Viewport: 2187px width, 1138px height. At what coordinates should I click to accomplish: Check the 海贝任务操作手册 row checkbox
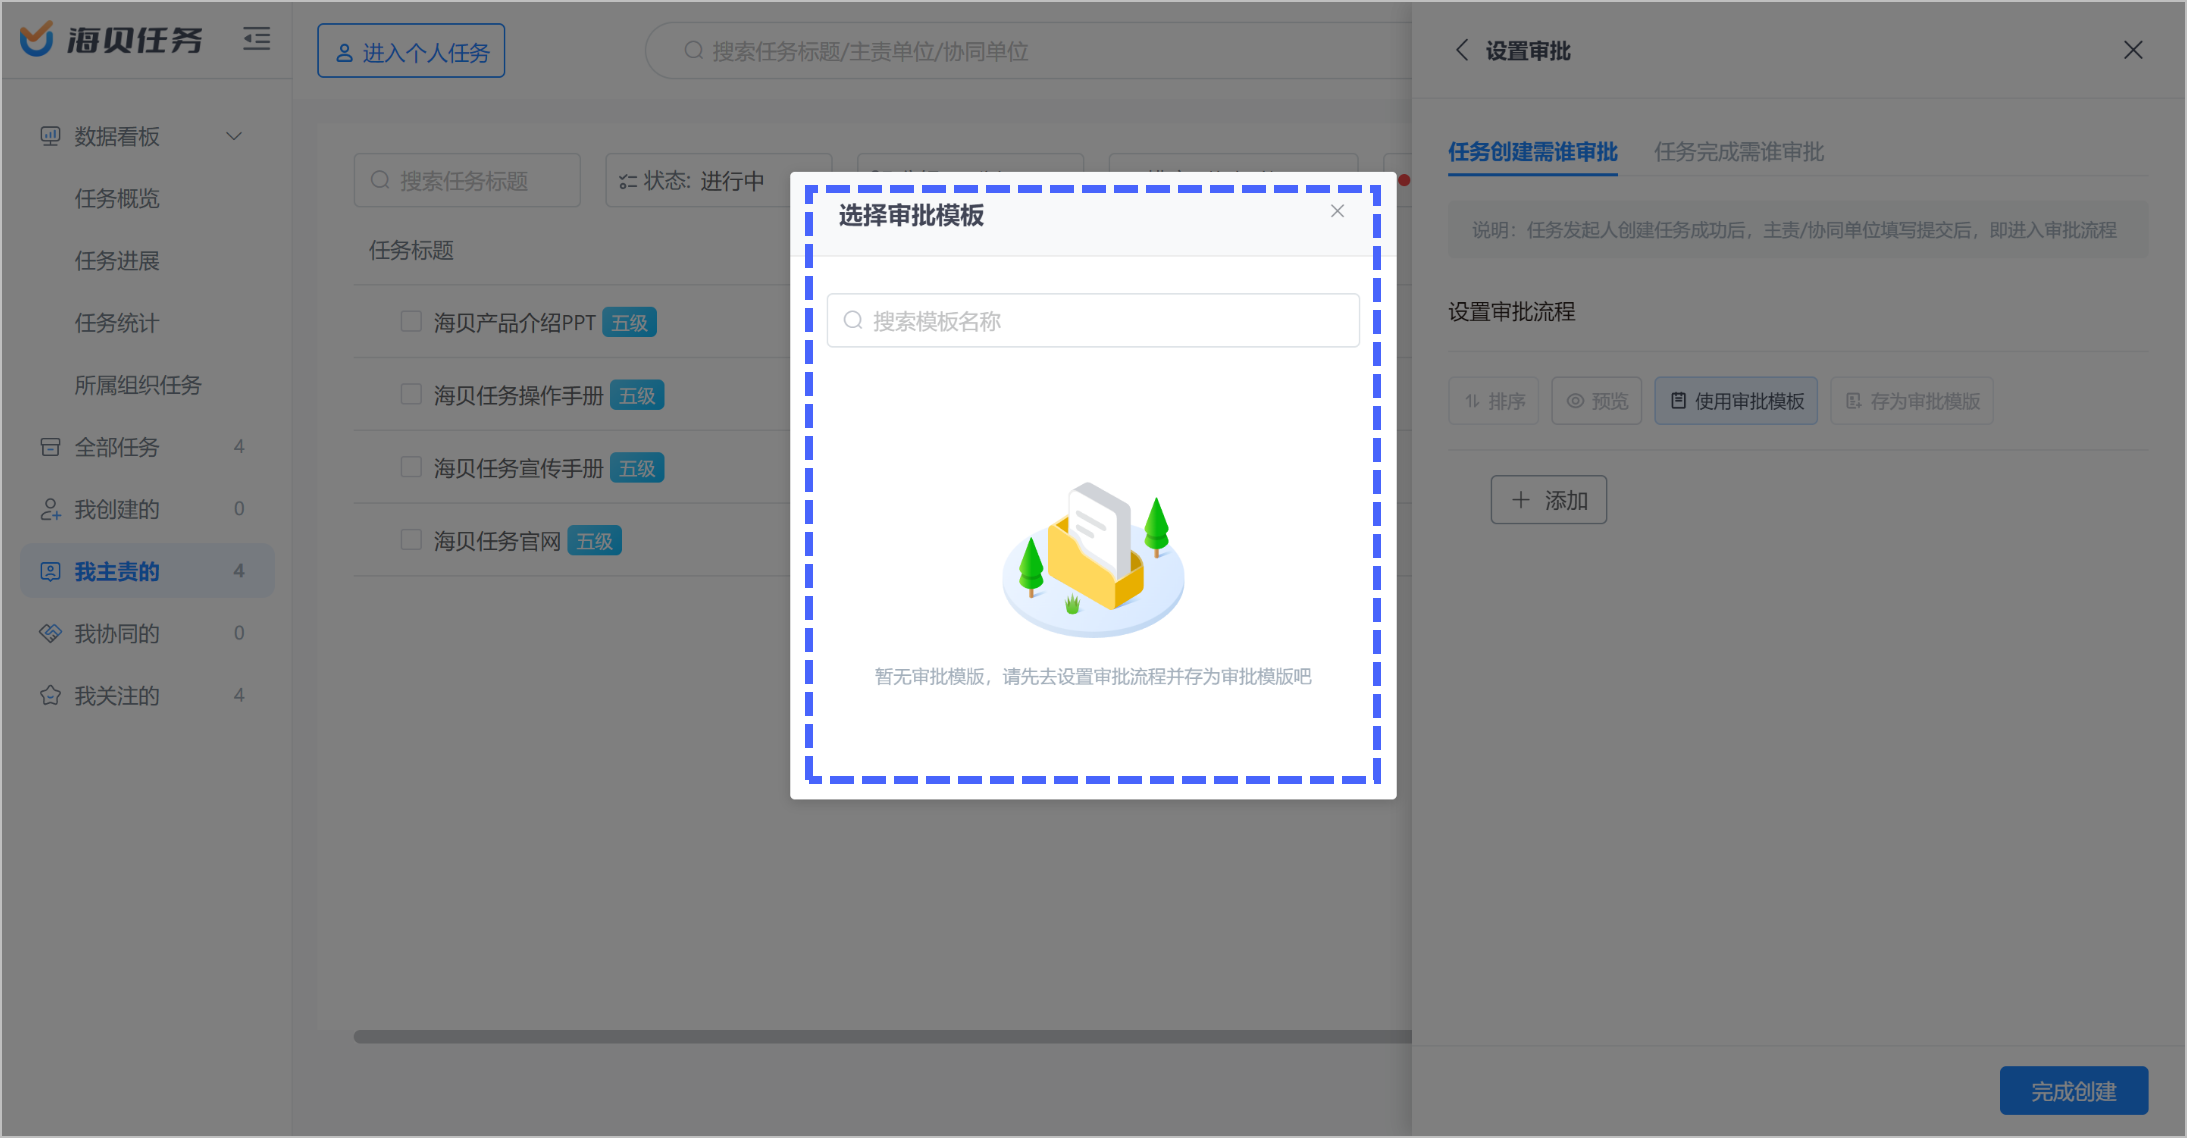411,394
